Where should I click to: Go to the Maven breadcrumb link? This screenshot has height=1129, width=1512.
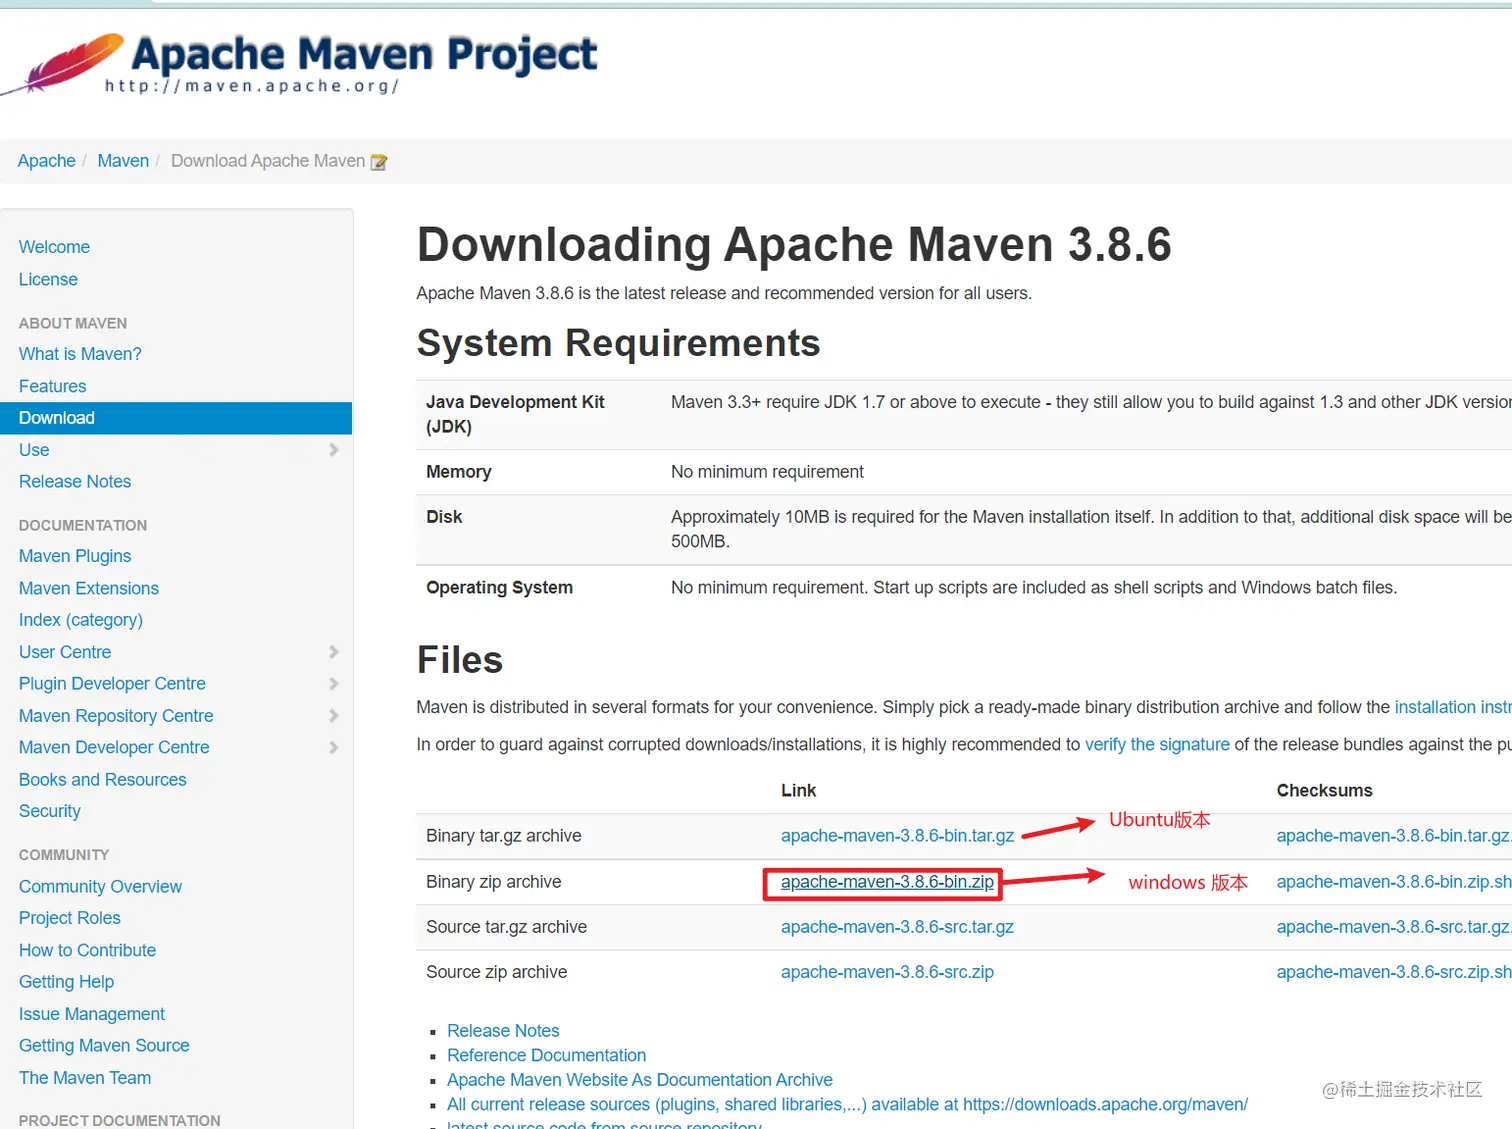123,161
